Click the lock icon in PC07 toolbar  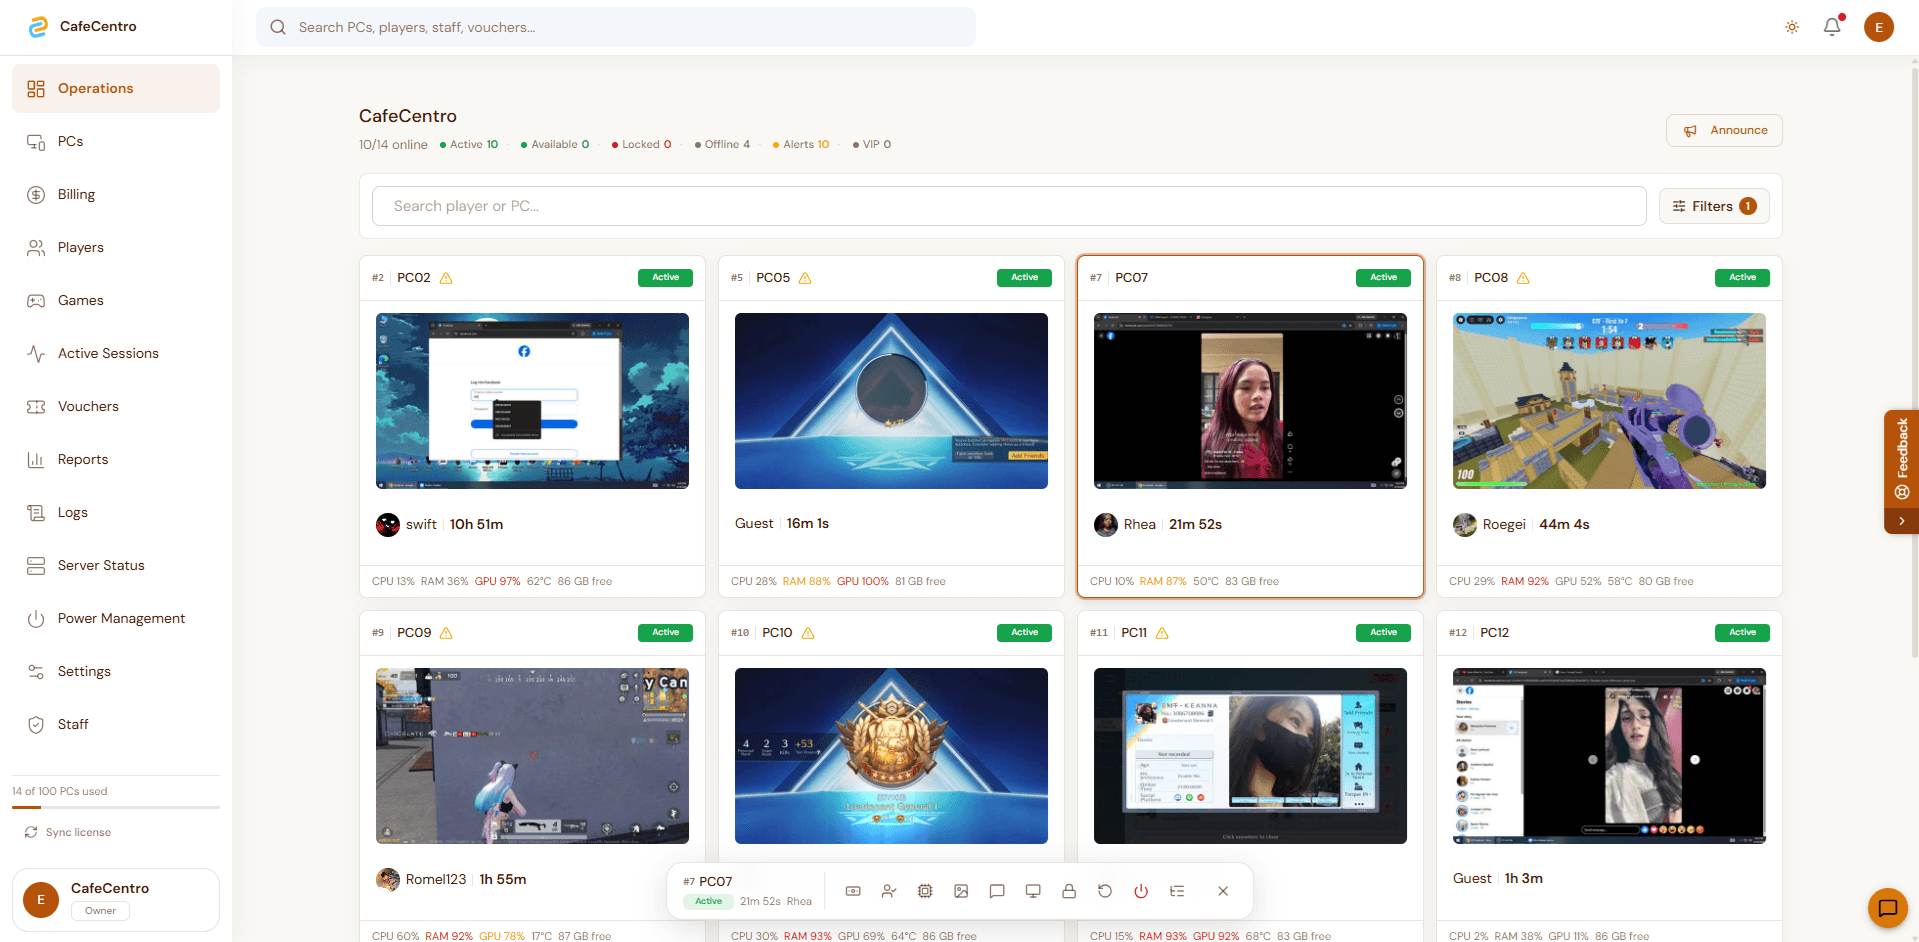[x=1069, y=891]
